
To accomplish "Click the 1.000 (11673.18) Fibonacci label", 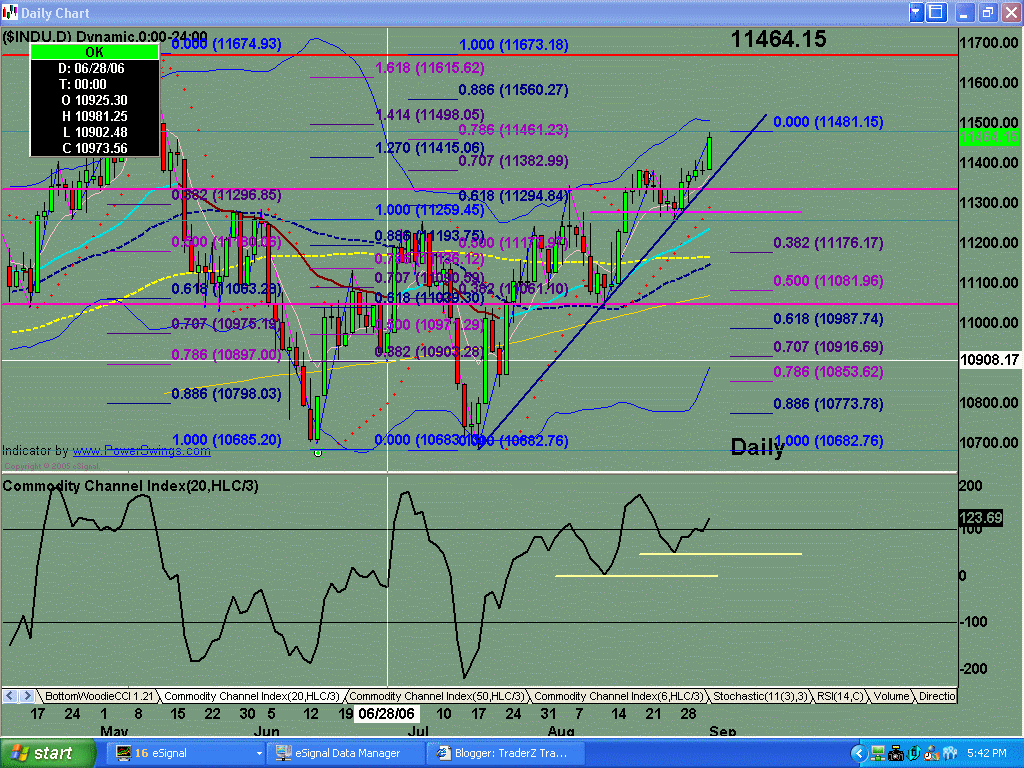I will (x=514, y=45).
